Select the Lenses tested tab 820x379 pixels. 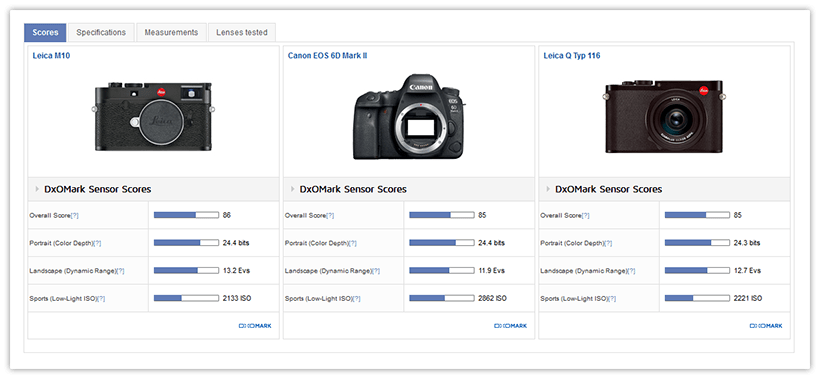click(x=242, y=32)
